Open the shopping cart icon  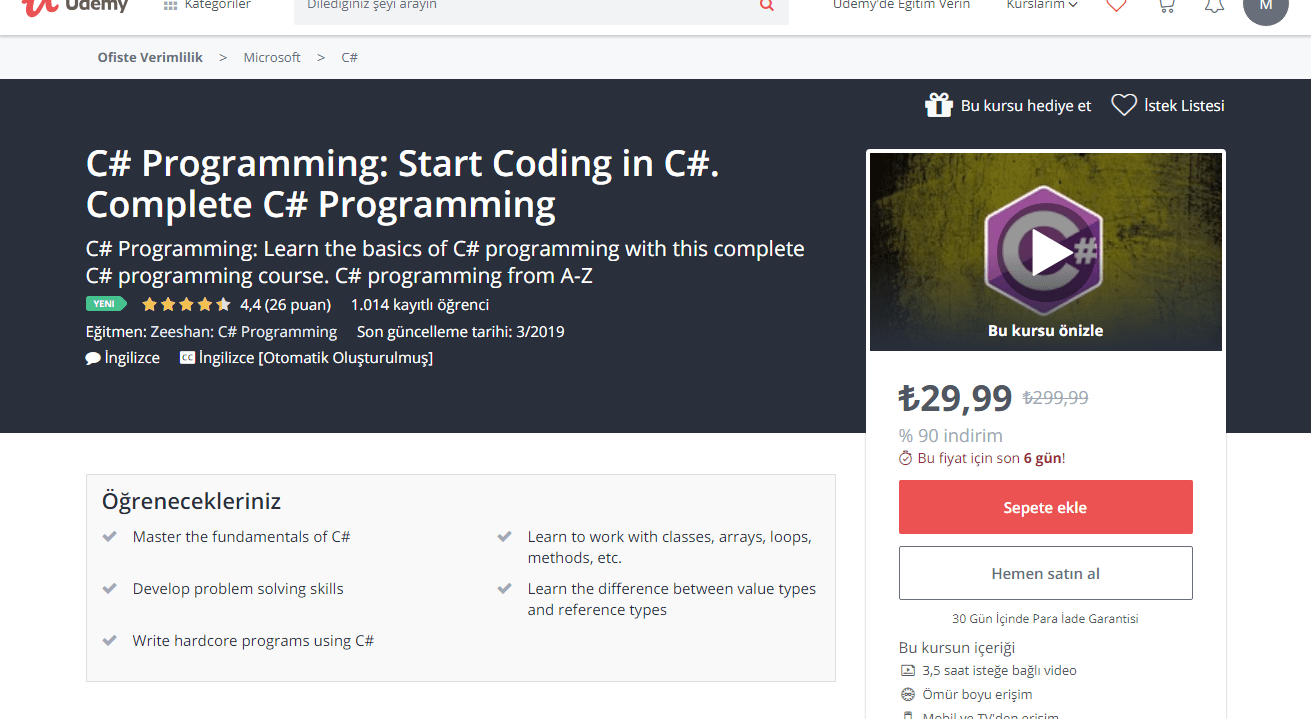(1165, 5)
